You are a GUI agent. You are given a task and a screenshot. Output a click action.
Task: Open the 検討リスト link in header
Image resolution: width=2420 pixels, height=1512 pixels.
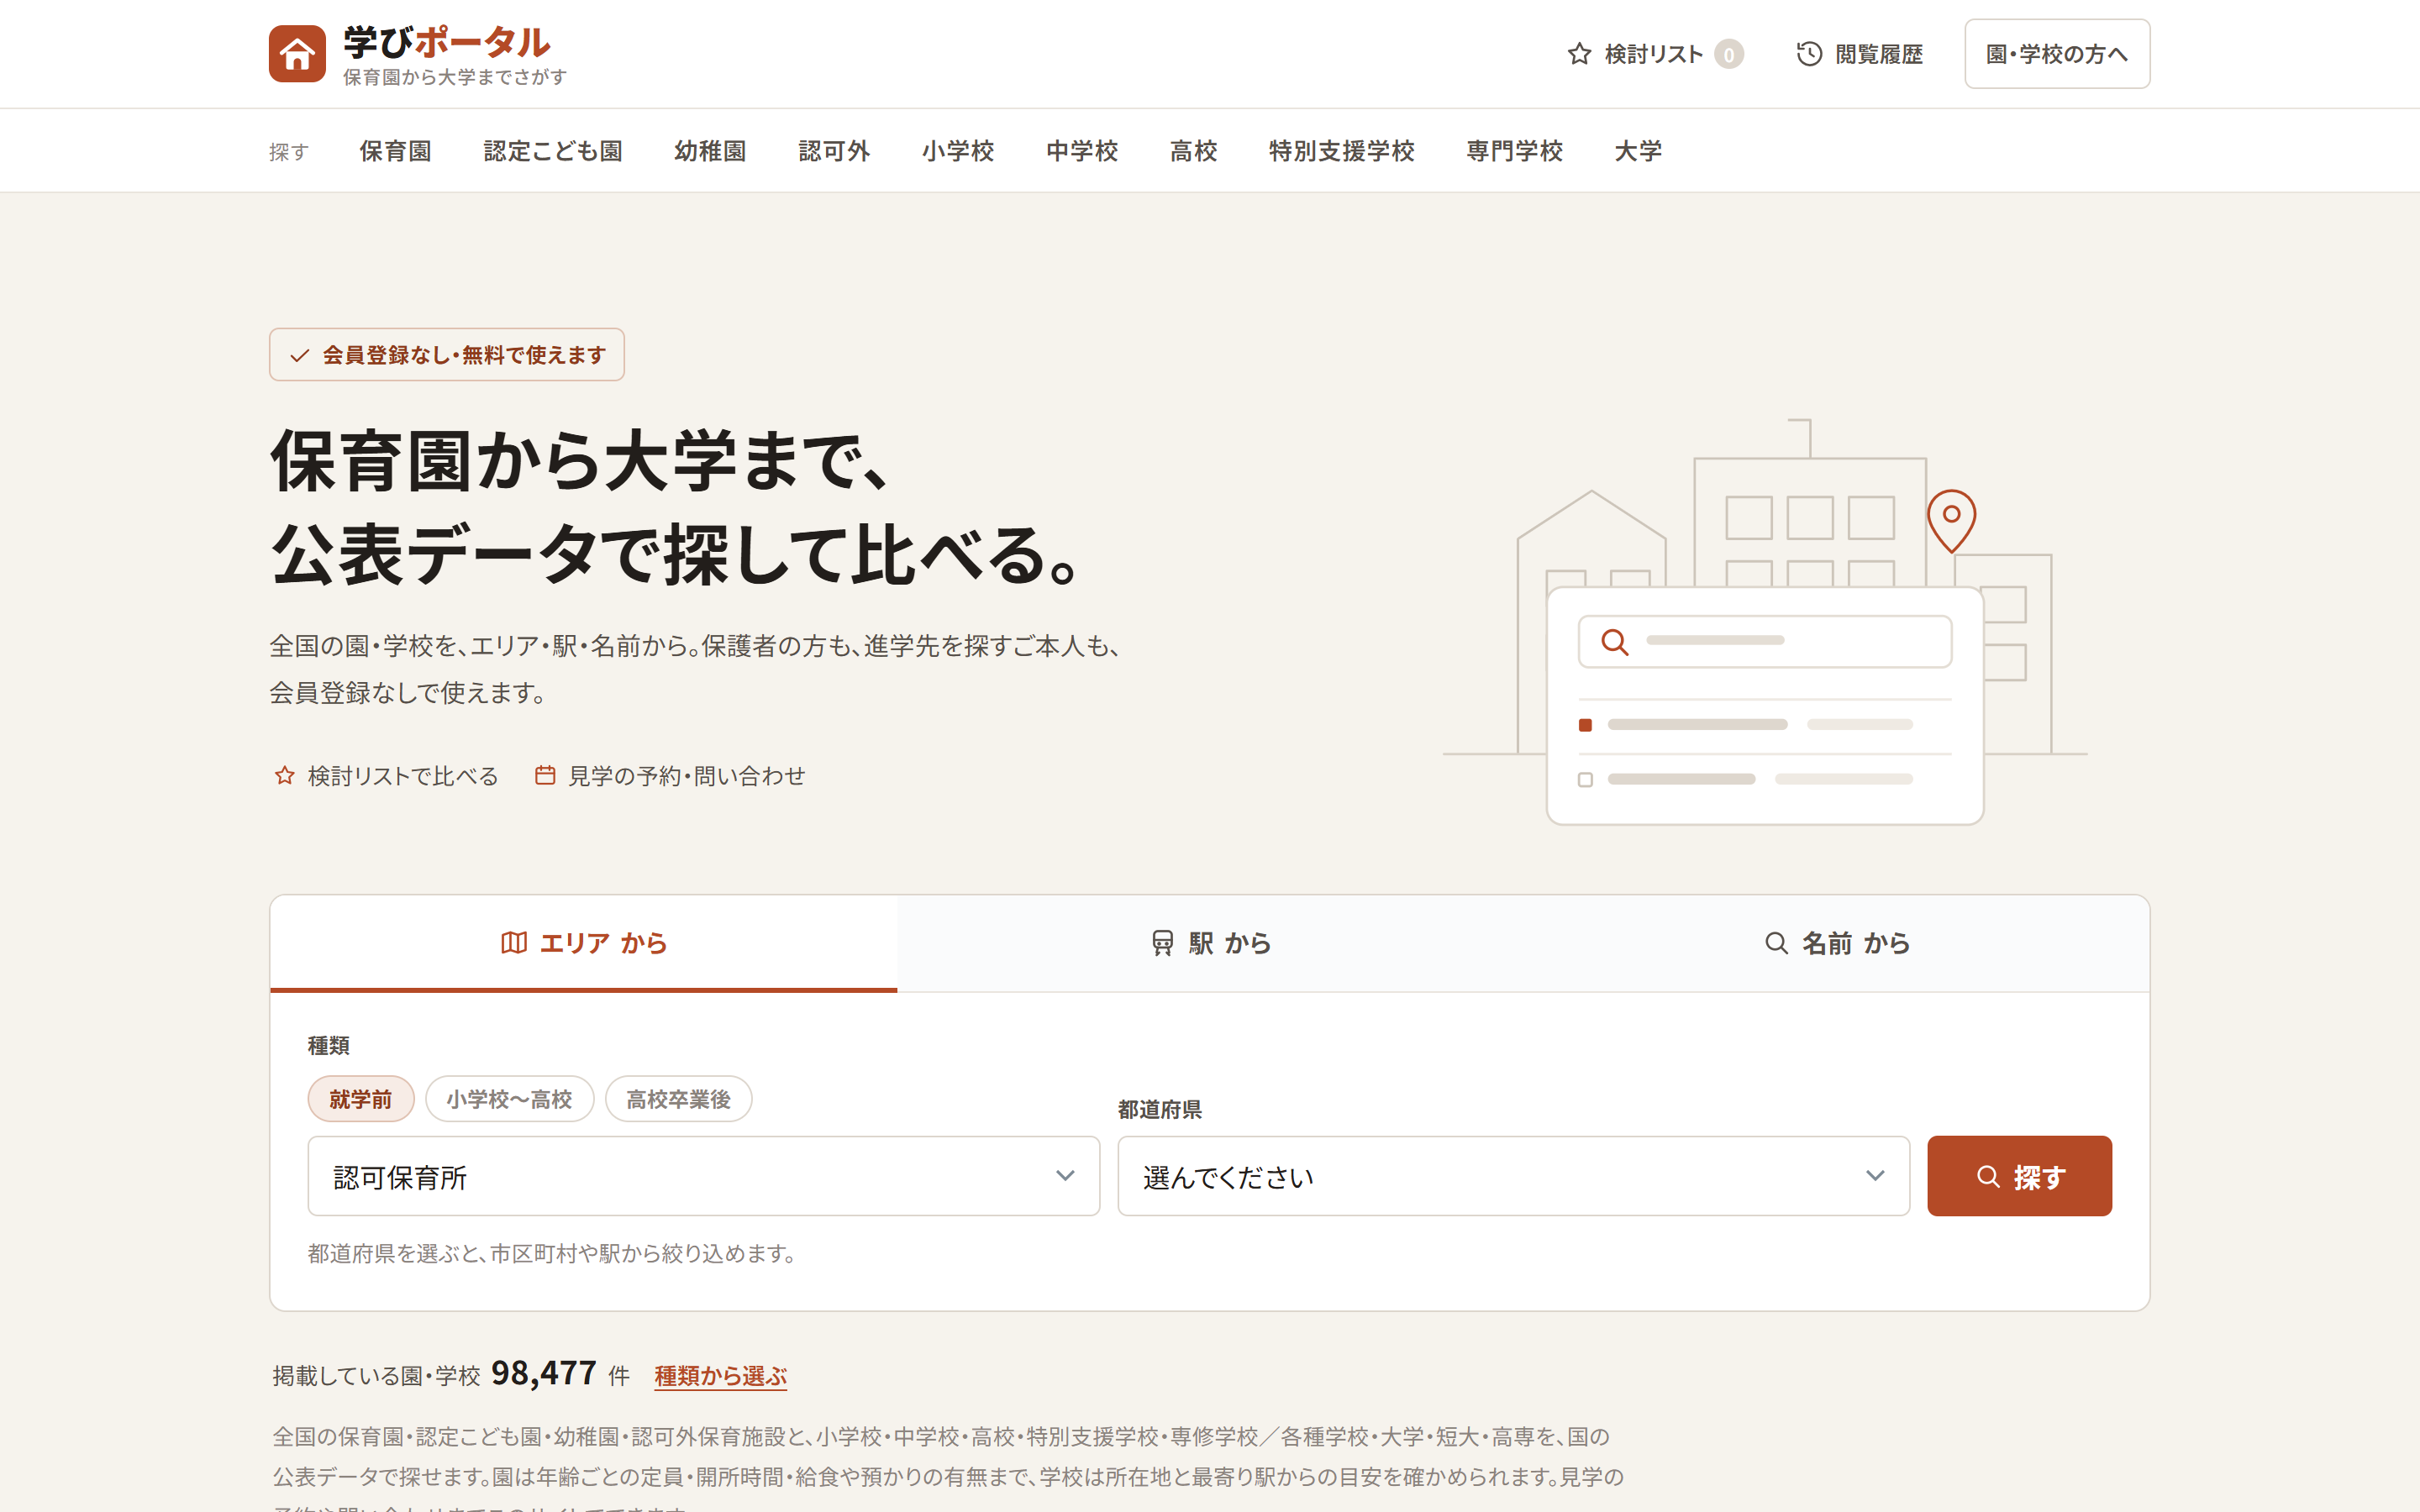pos(1655,54)
